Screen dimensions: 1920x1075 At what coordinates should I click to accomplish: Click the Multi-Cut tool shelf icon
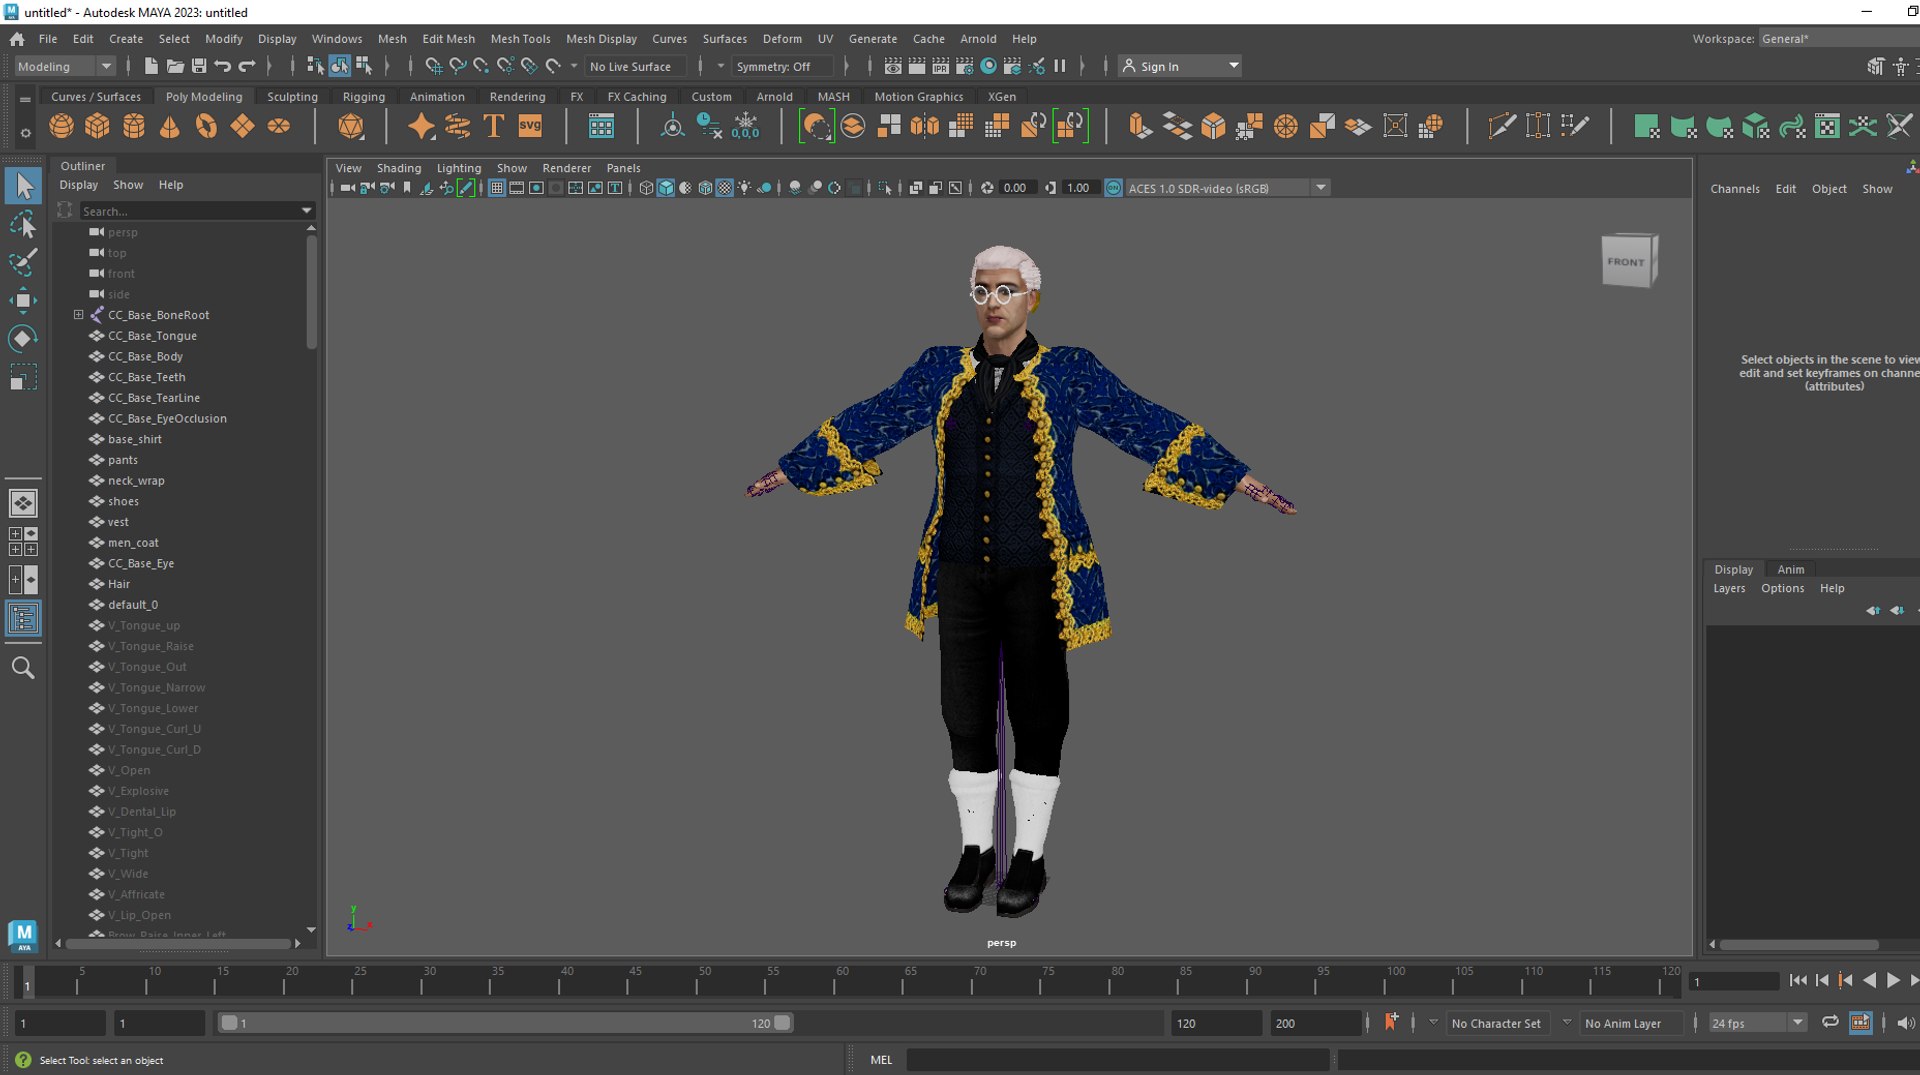(1502, 126)
